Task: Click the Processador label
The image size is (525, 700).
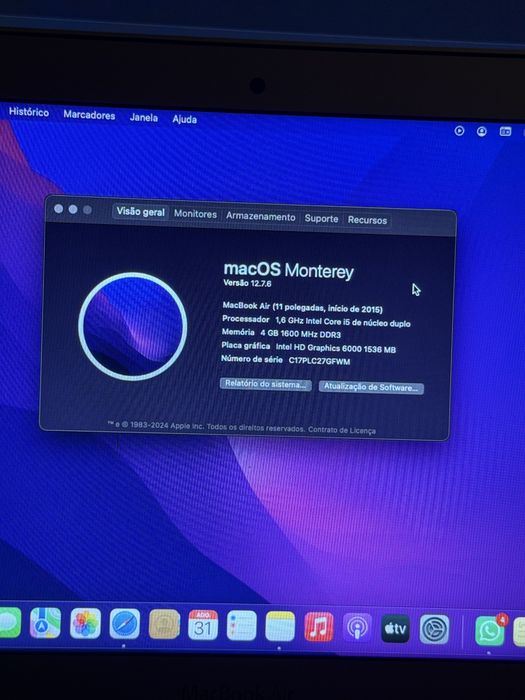Action: (x=246, y=319)
